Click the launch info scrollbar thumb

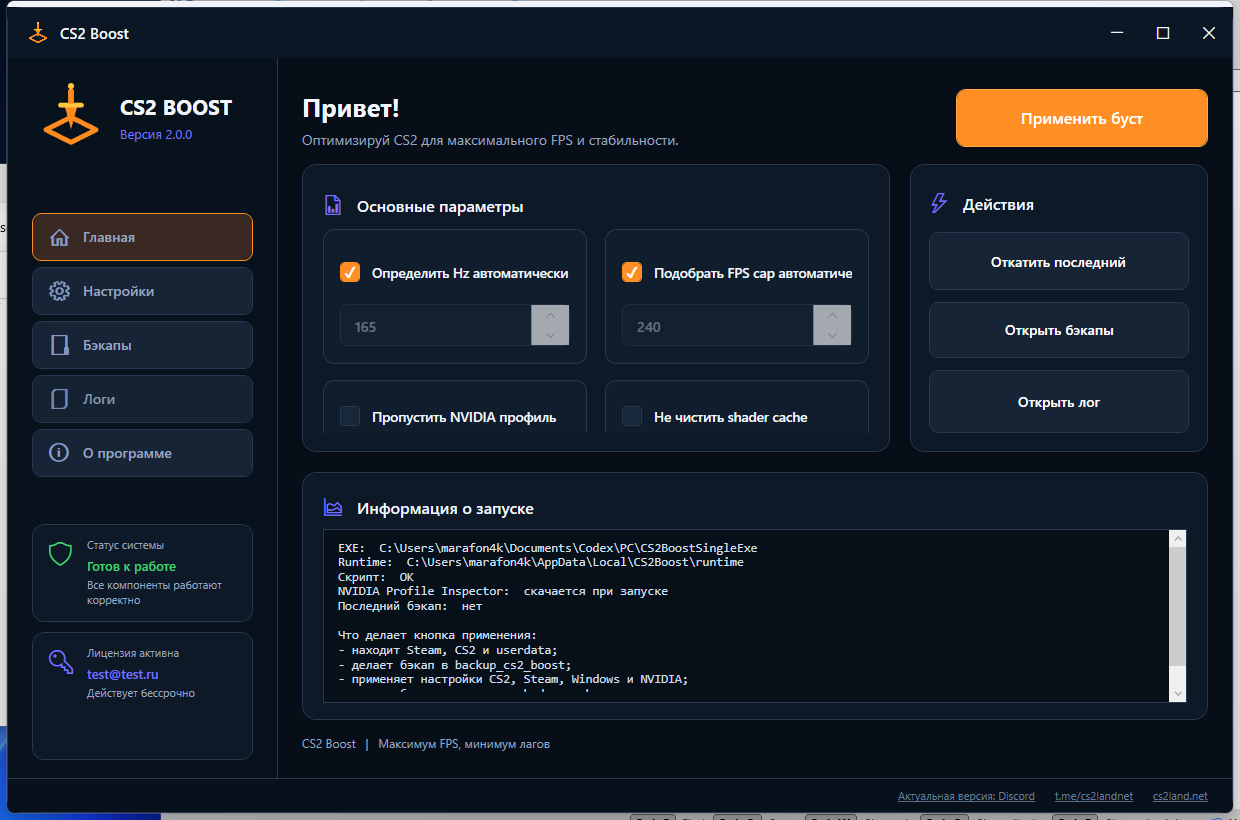pos(1177,607)
